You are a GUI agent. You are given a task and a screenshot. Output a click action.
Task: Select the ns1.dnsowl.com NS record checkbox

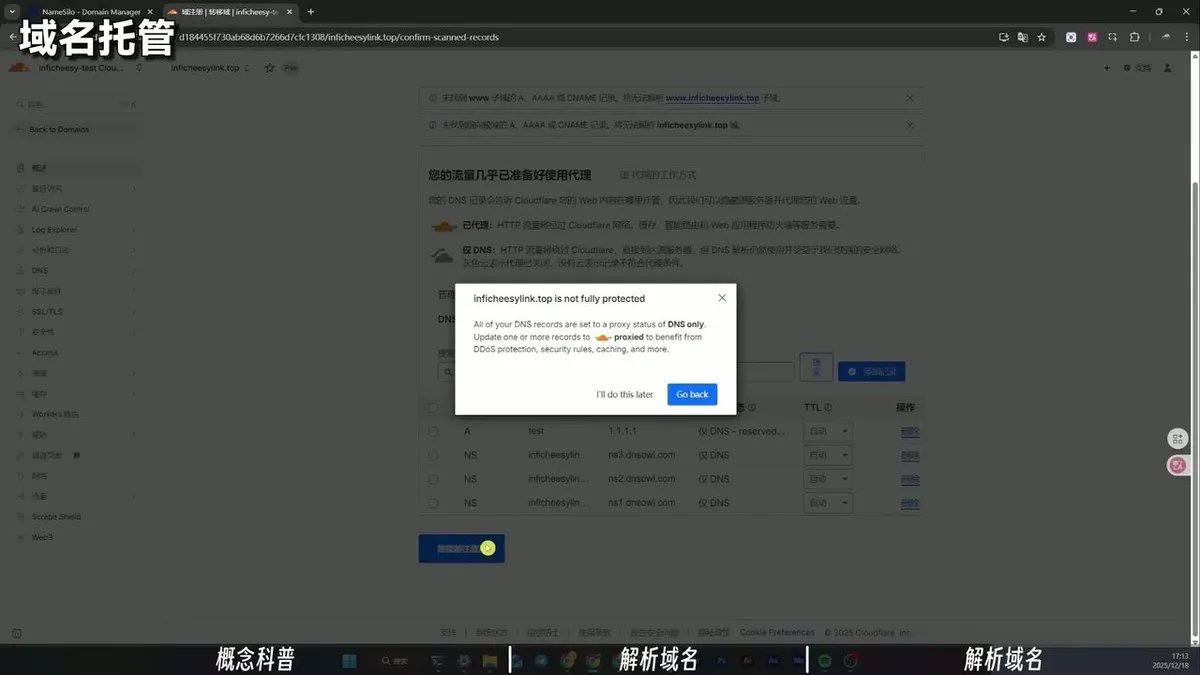(432, 503)
